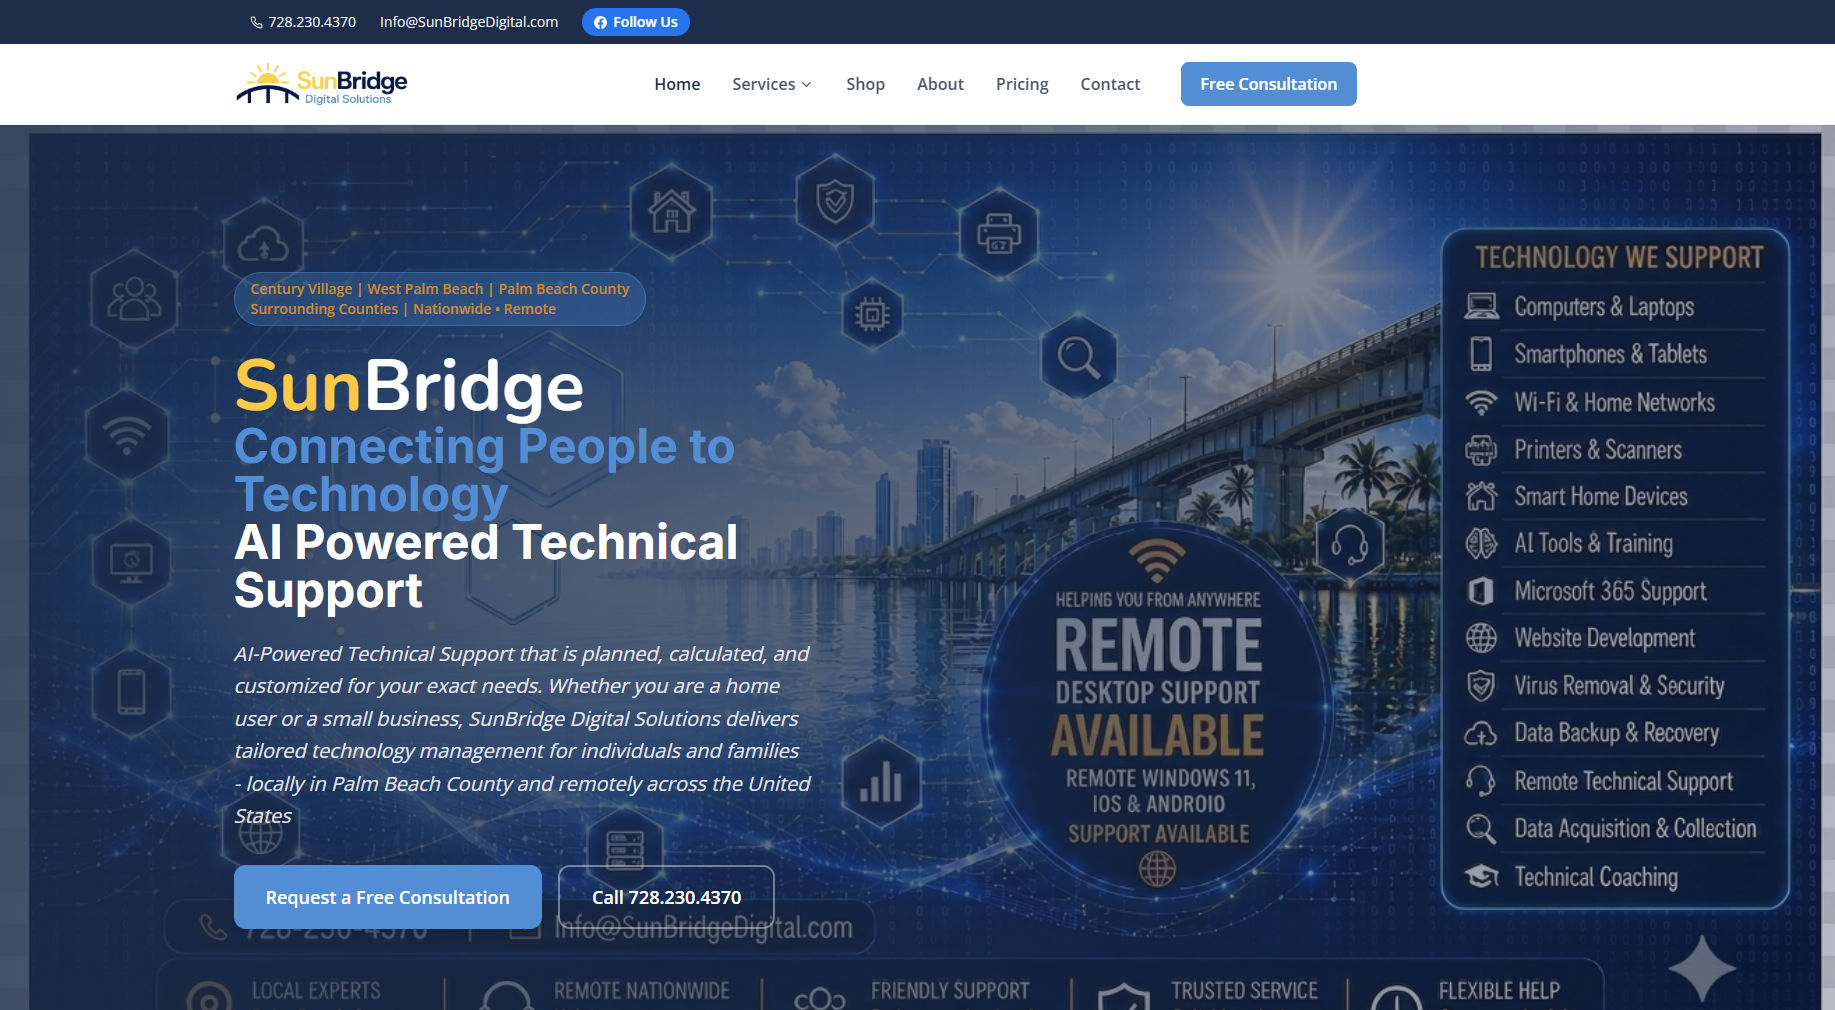Go to the Contact page
This screenshot has width=1835, height=1010.
click(1110, 84)
